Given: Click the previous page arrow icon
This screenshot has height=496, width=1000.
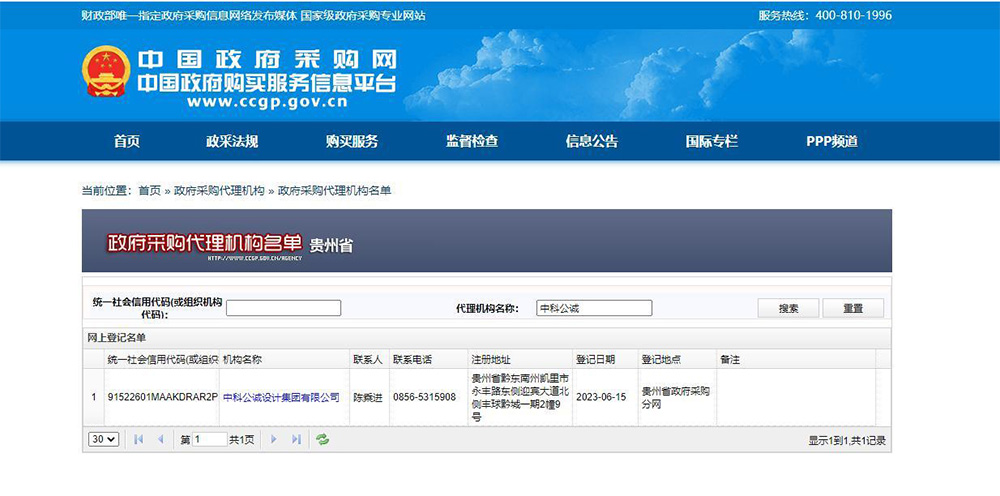Looking at the screenshot, I should coord(160,439).
